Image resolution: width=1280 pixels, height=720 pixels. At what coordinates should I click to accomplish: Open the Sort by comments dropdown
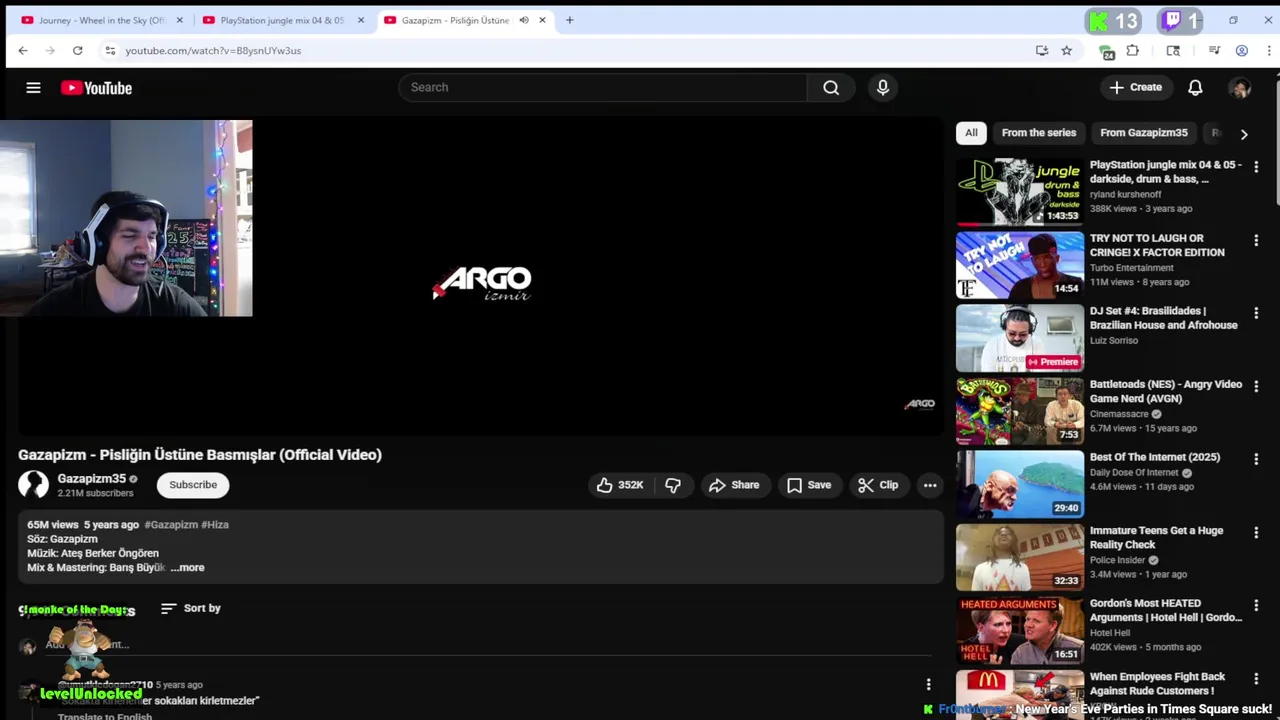pyautogui.click(x=191, y=608)
